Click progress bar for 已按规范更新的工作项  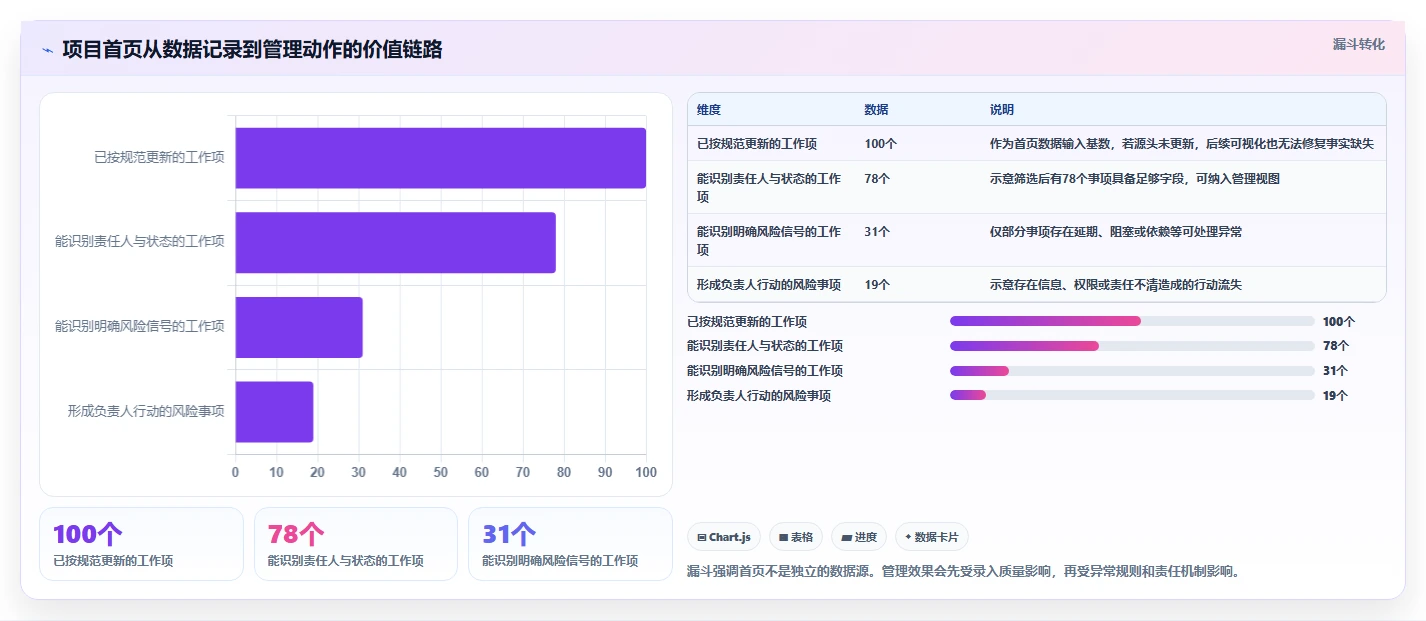(1132, 321)
